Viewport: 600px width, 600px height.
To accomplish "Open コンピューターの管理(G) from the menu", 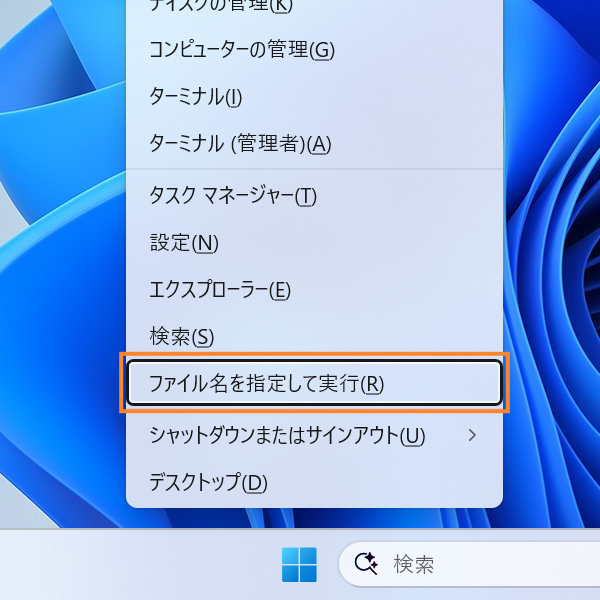I will [314, 50].
